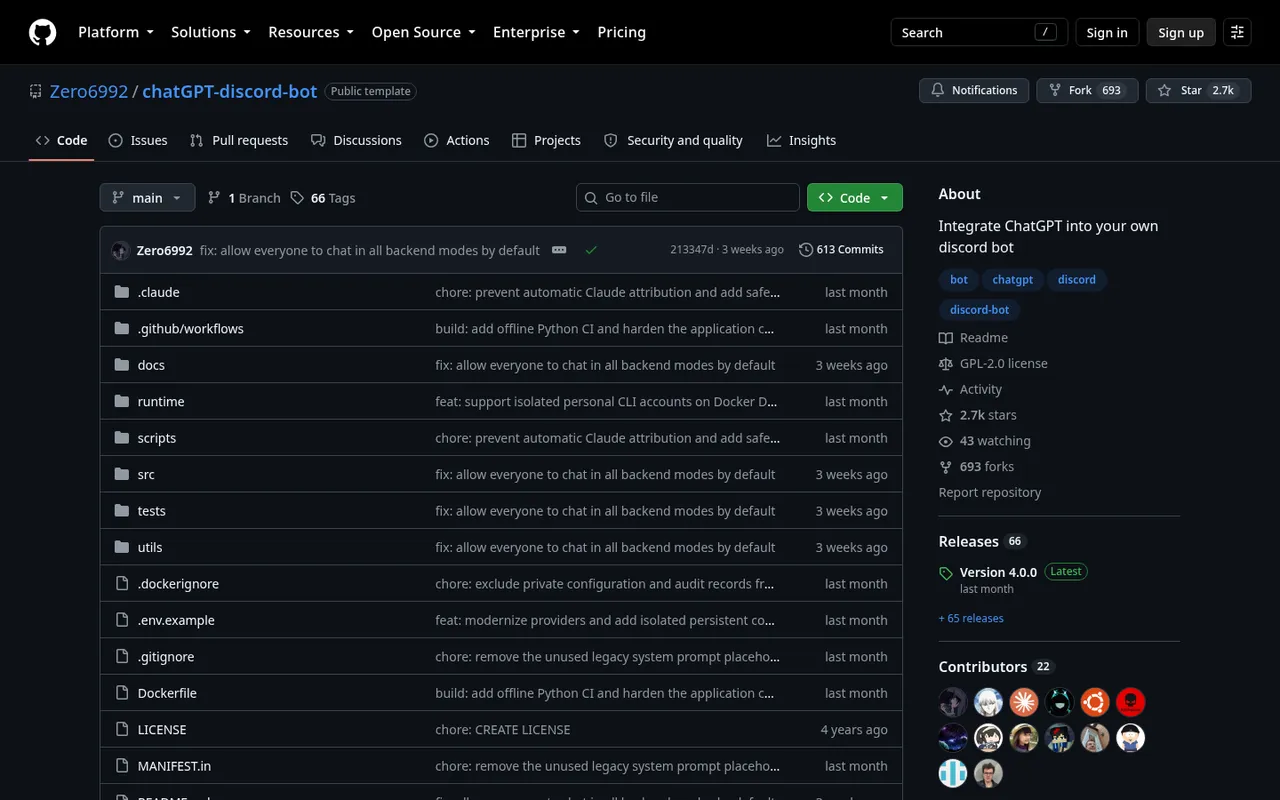The image size is (1280, 800).
Task: Open the GitHub home logo
Action: point(42,32)
